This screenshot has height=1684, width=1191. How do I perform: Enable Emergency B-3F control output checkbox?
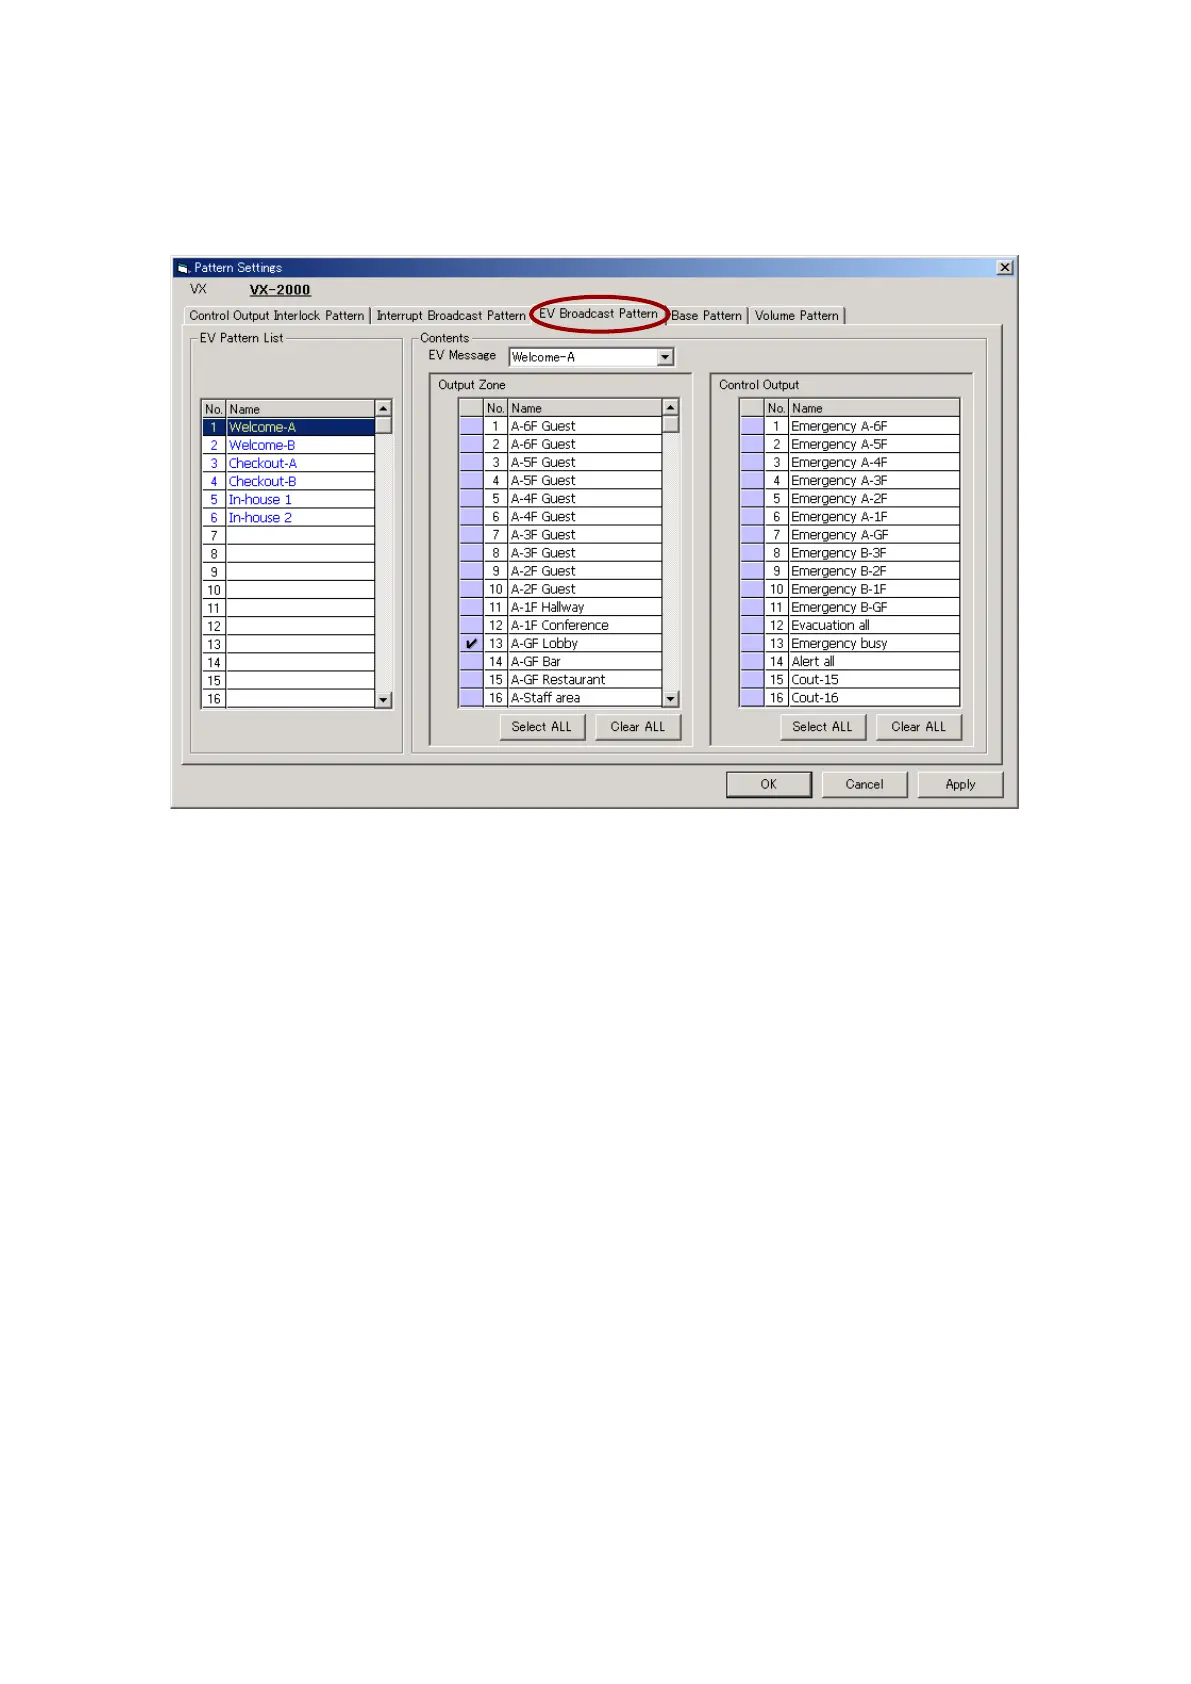tap(752, 552)
